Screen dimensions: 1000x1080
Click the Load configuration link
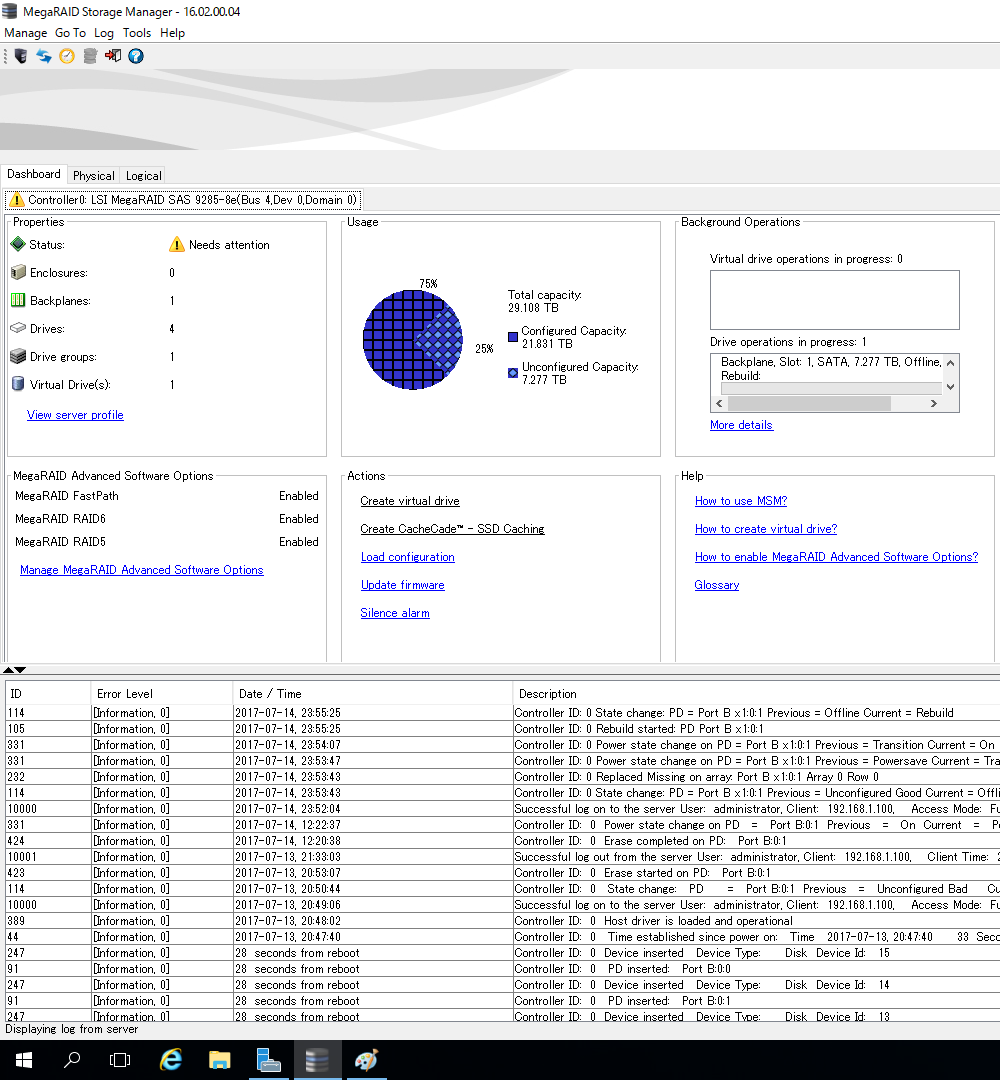click(408, 557)
